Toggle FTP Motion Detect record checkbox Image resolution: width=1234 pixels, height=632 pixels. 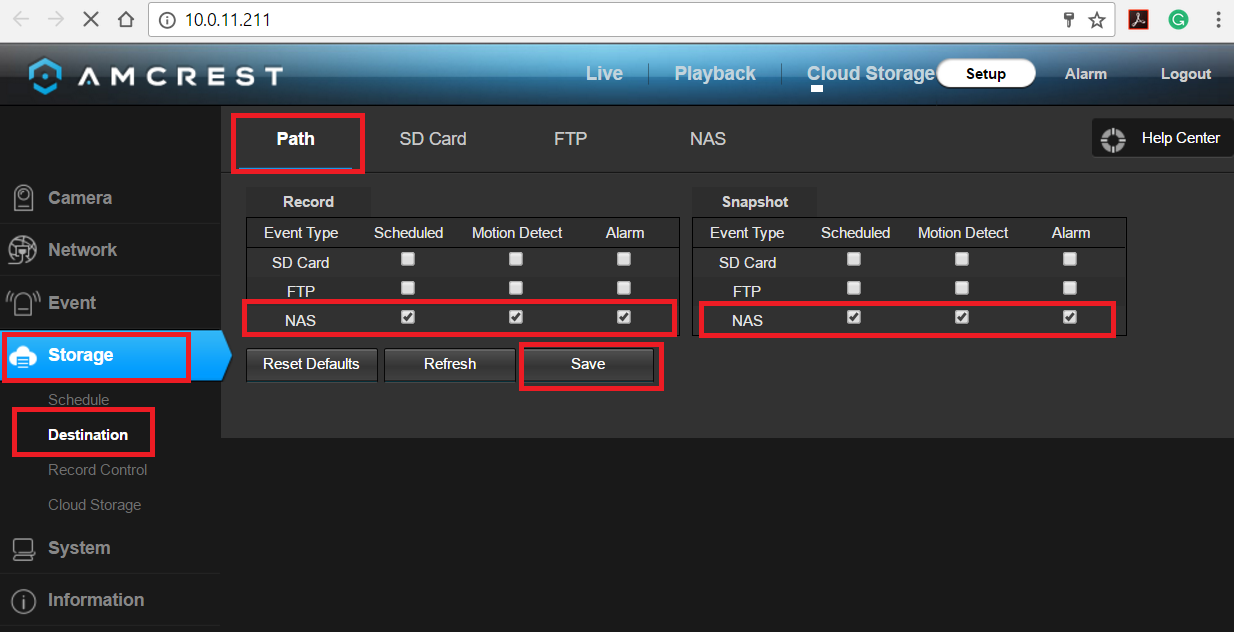click(516, 288)
